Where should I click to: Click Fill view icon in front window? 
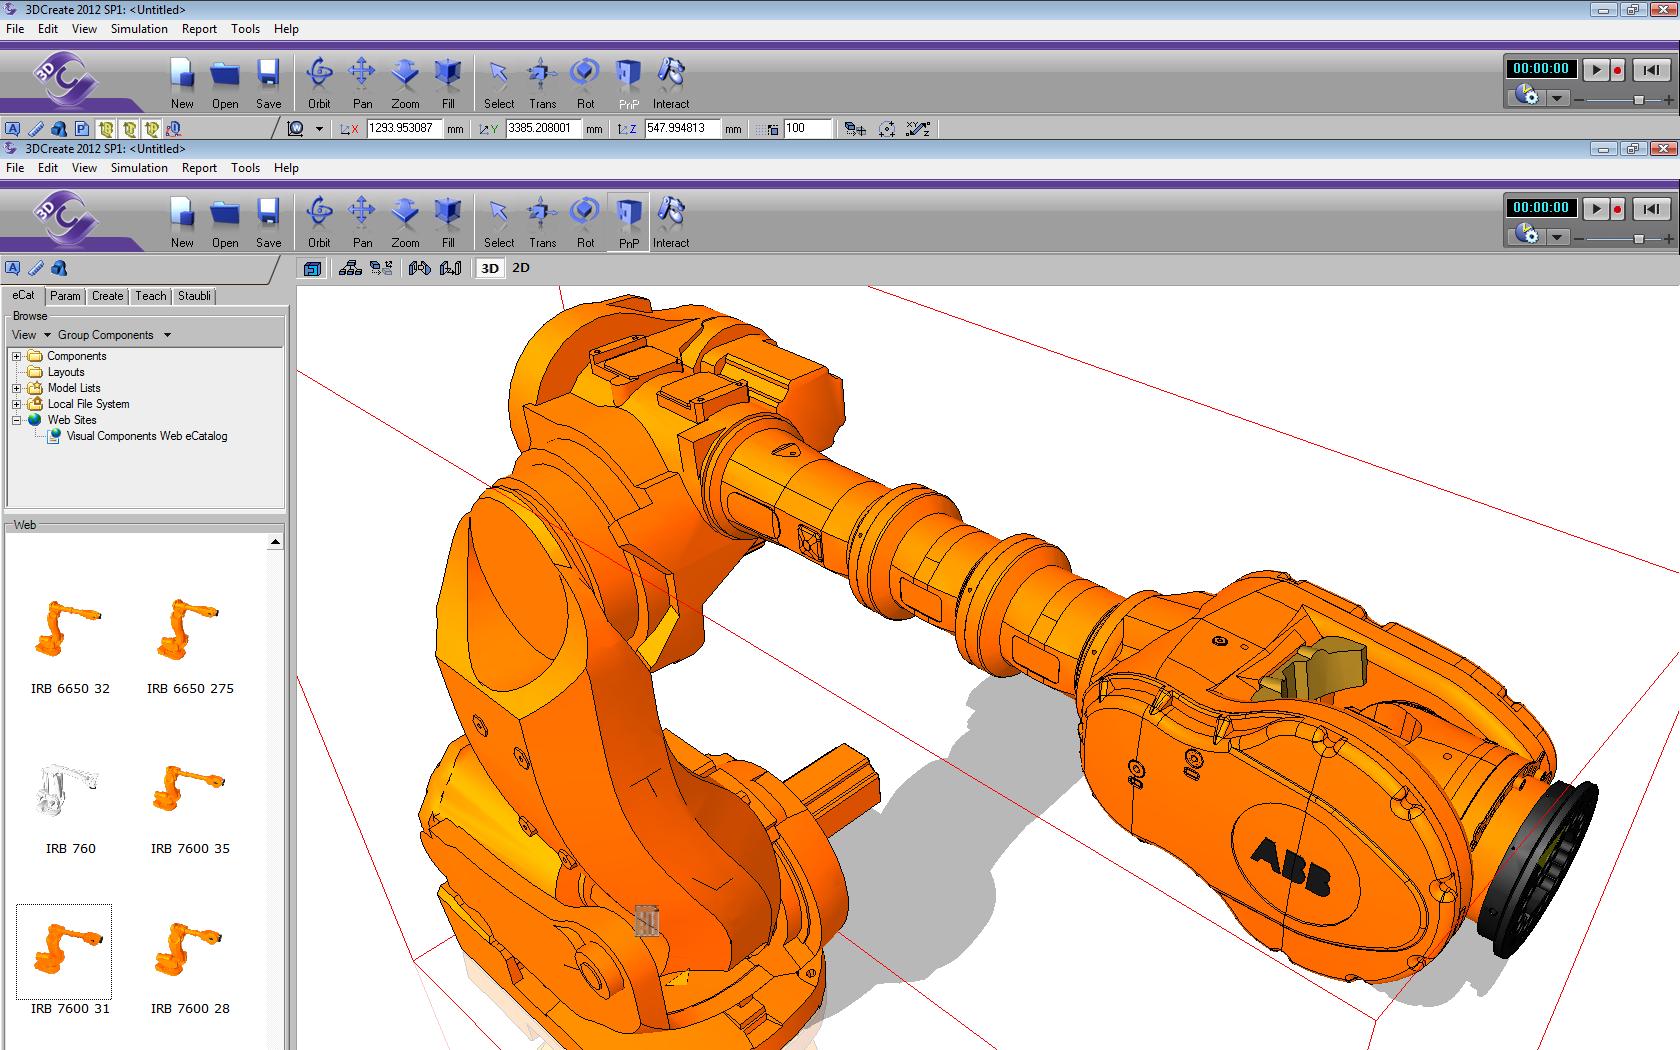click(448, 213)
